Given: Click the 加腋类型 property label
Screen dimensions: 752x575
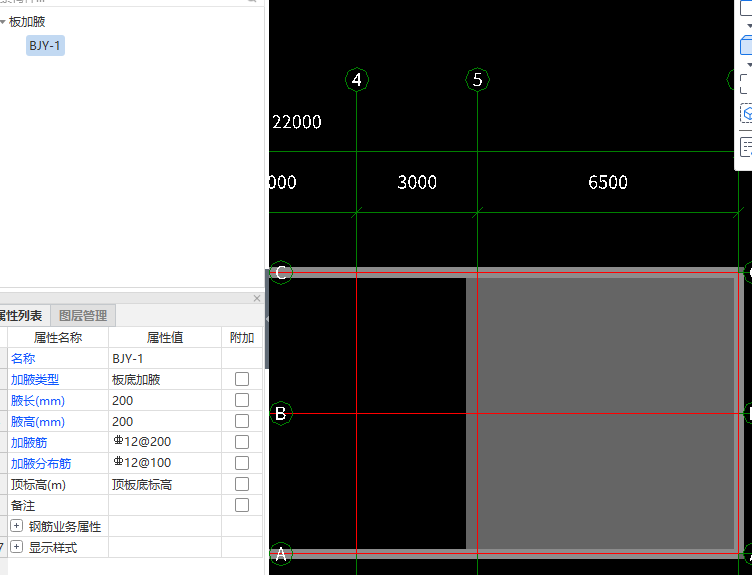Looking at the screenshot, I should pyautogui.click(x=35, y=379).
